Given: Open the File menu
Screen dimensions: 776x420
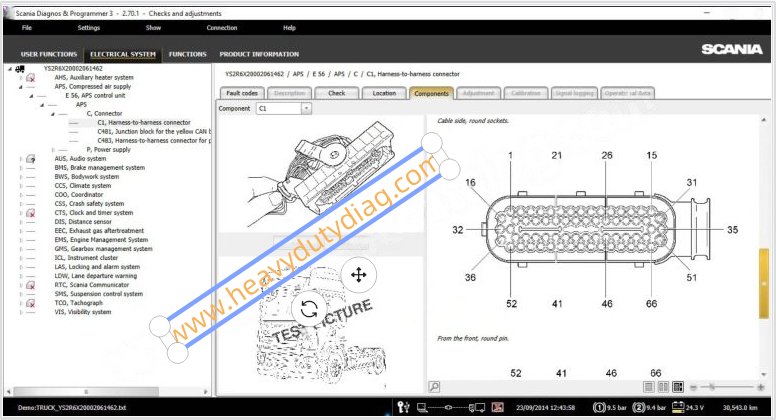Looking at the screenshot, I should [x=27, y=28].
